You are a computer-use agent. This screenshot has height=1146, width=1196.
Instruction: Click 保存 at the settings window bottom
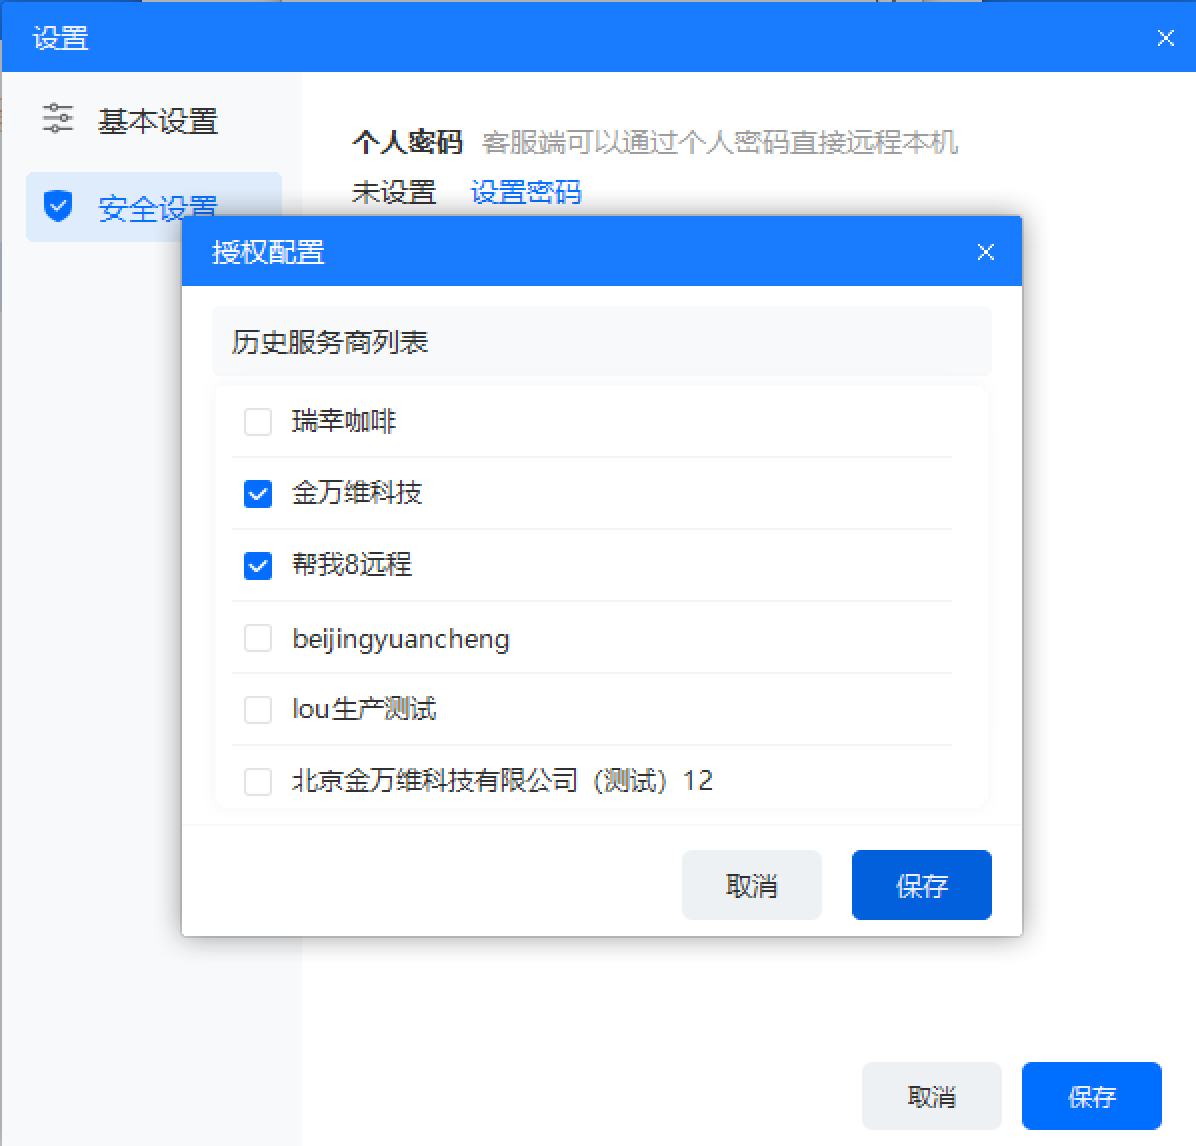[1091, 1096]
